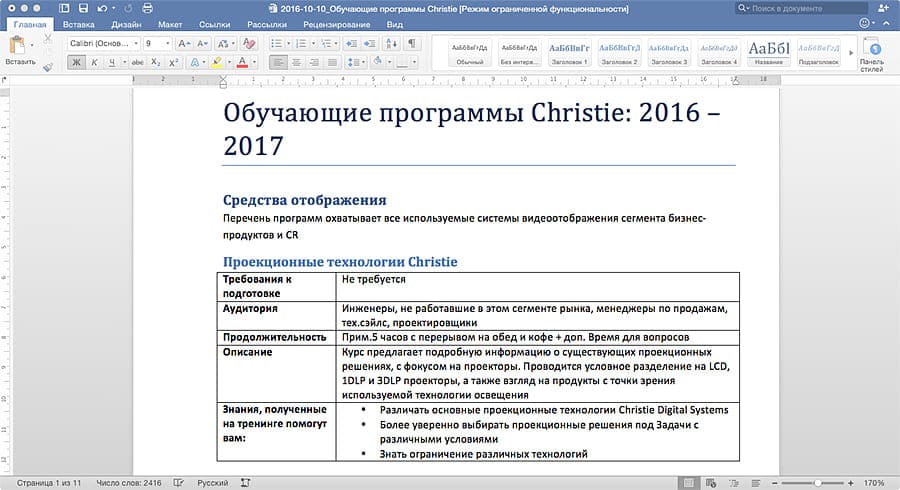Collapse the ribbon with the up chevron
Viewport: 900px width, 490px height.
pos(886,24)
